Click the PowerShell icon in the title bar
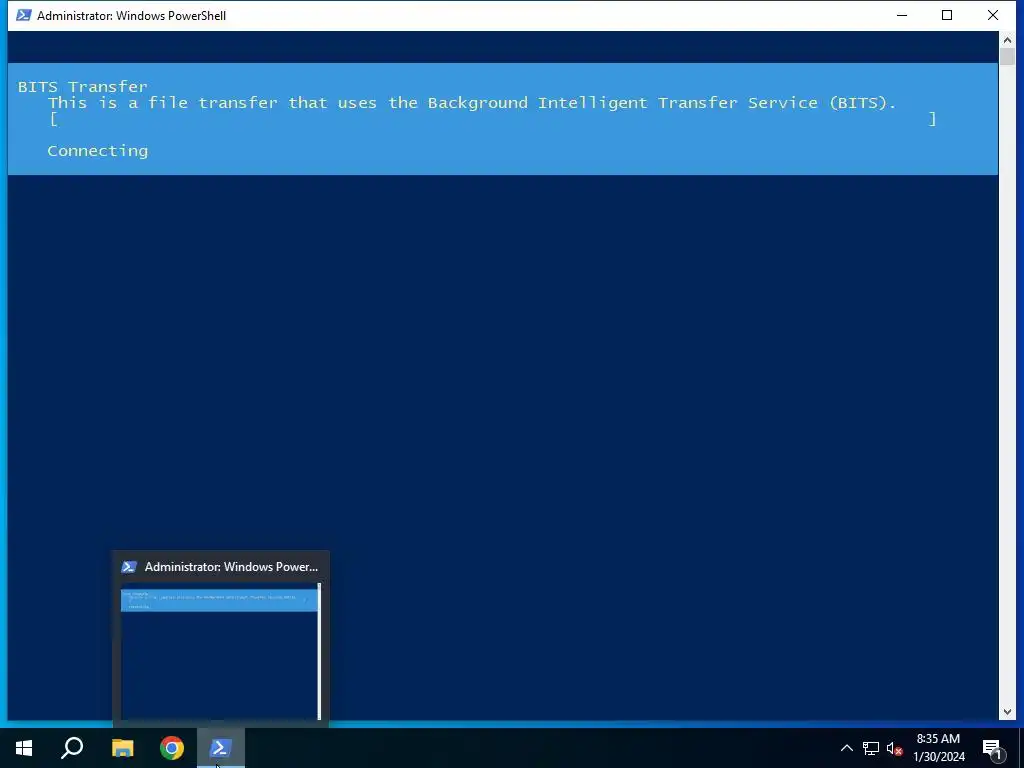This screenshot has height=768, width=1024. [24, 15]
